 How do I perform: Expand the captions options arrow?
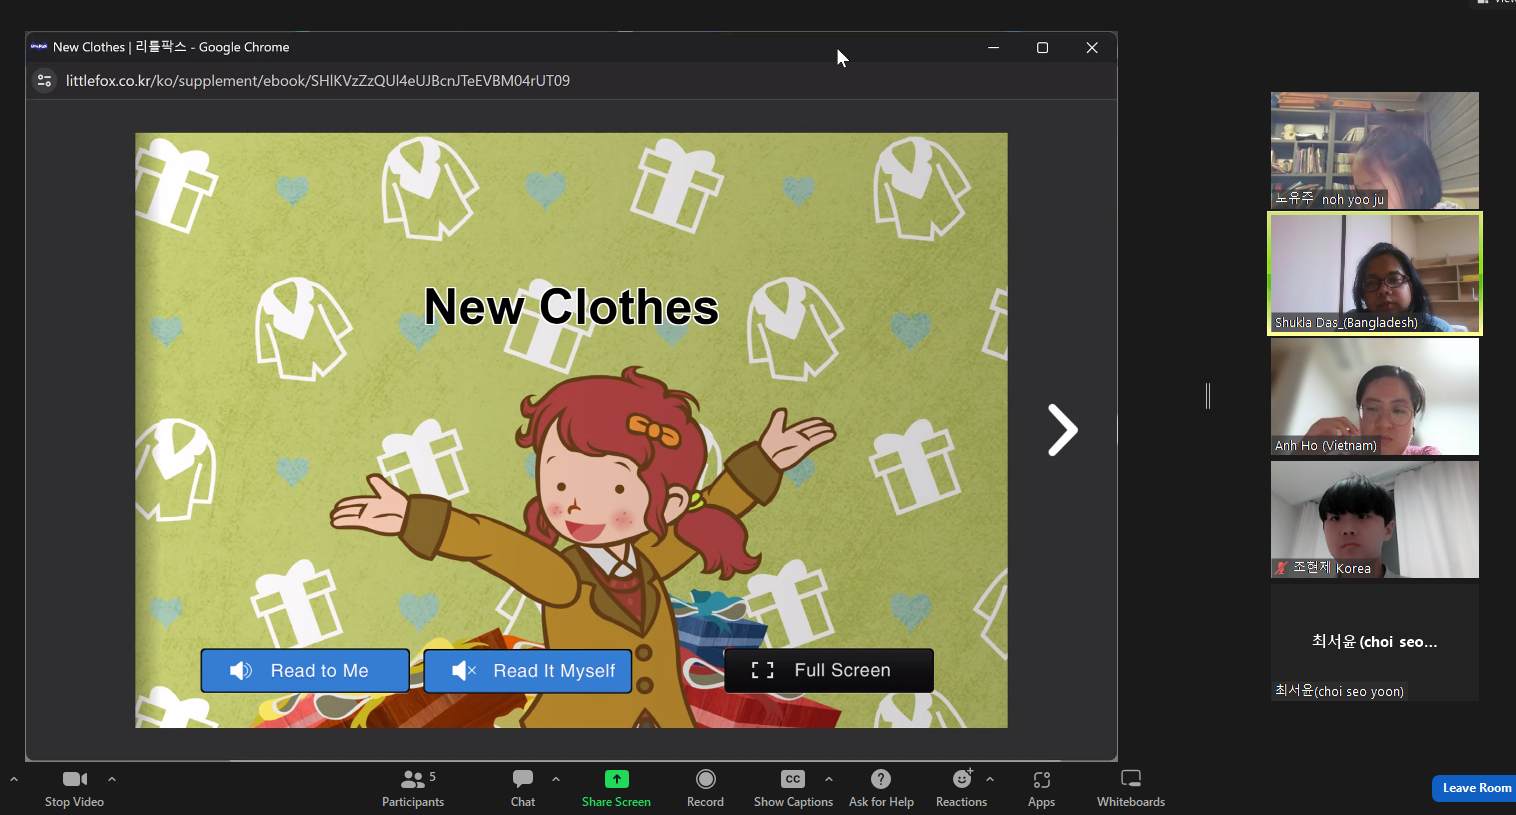[829, 778]
